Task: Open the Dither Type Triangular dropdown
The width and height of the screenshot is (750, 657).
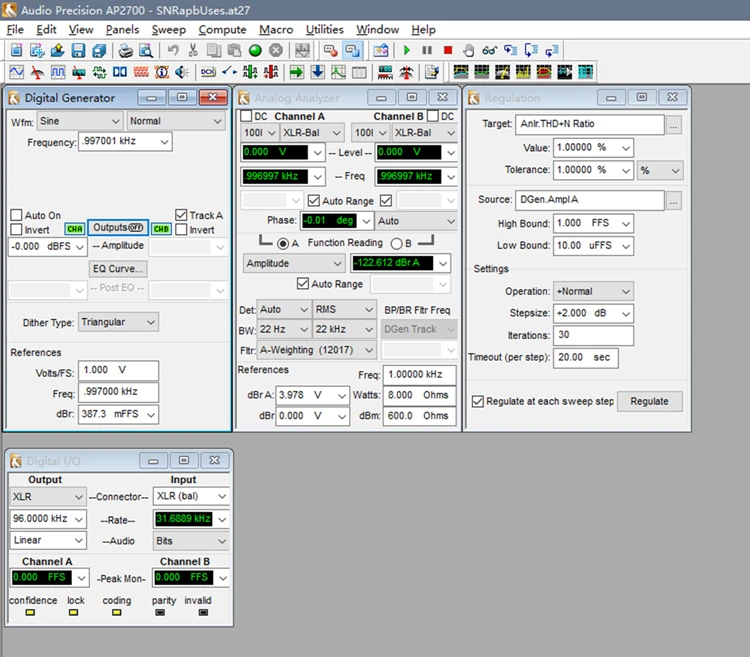Action: point(118,322)
